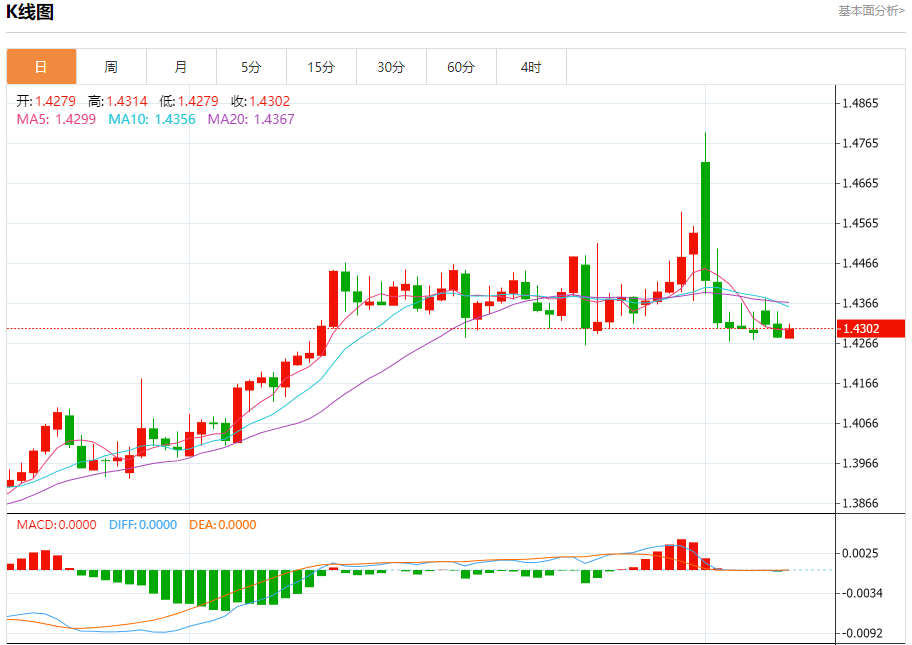912x645 pixels.
Task: Open the 30分 interval tab
Action: (x=391, y=67)
